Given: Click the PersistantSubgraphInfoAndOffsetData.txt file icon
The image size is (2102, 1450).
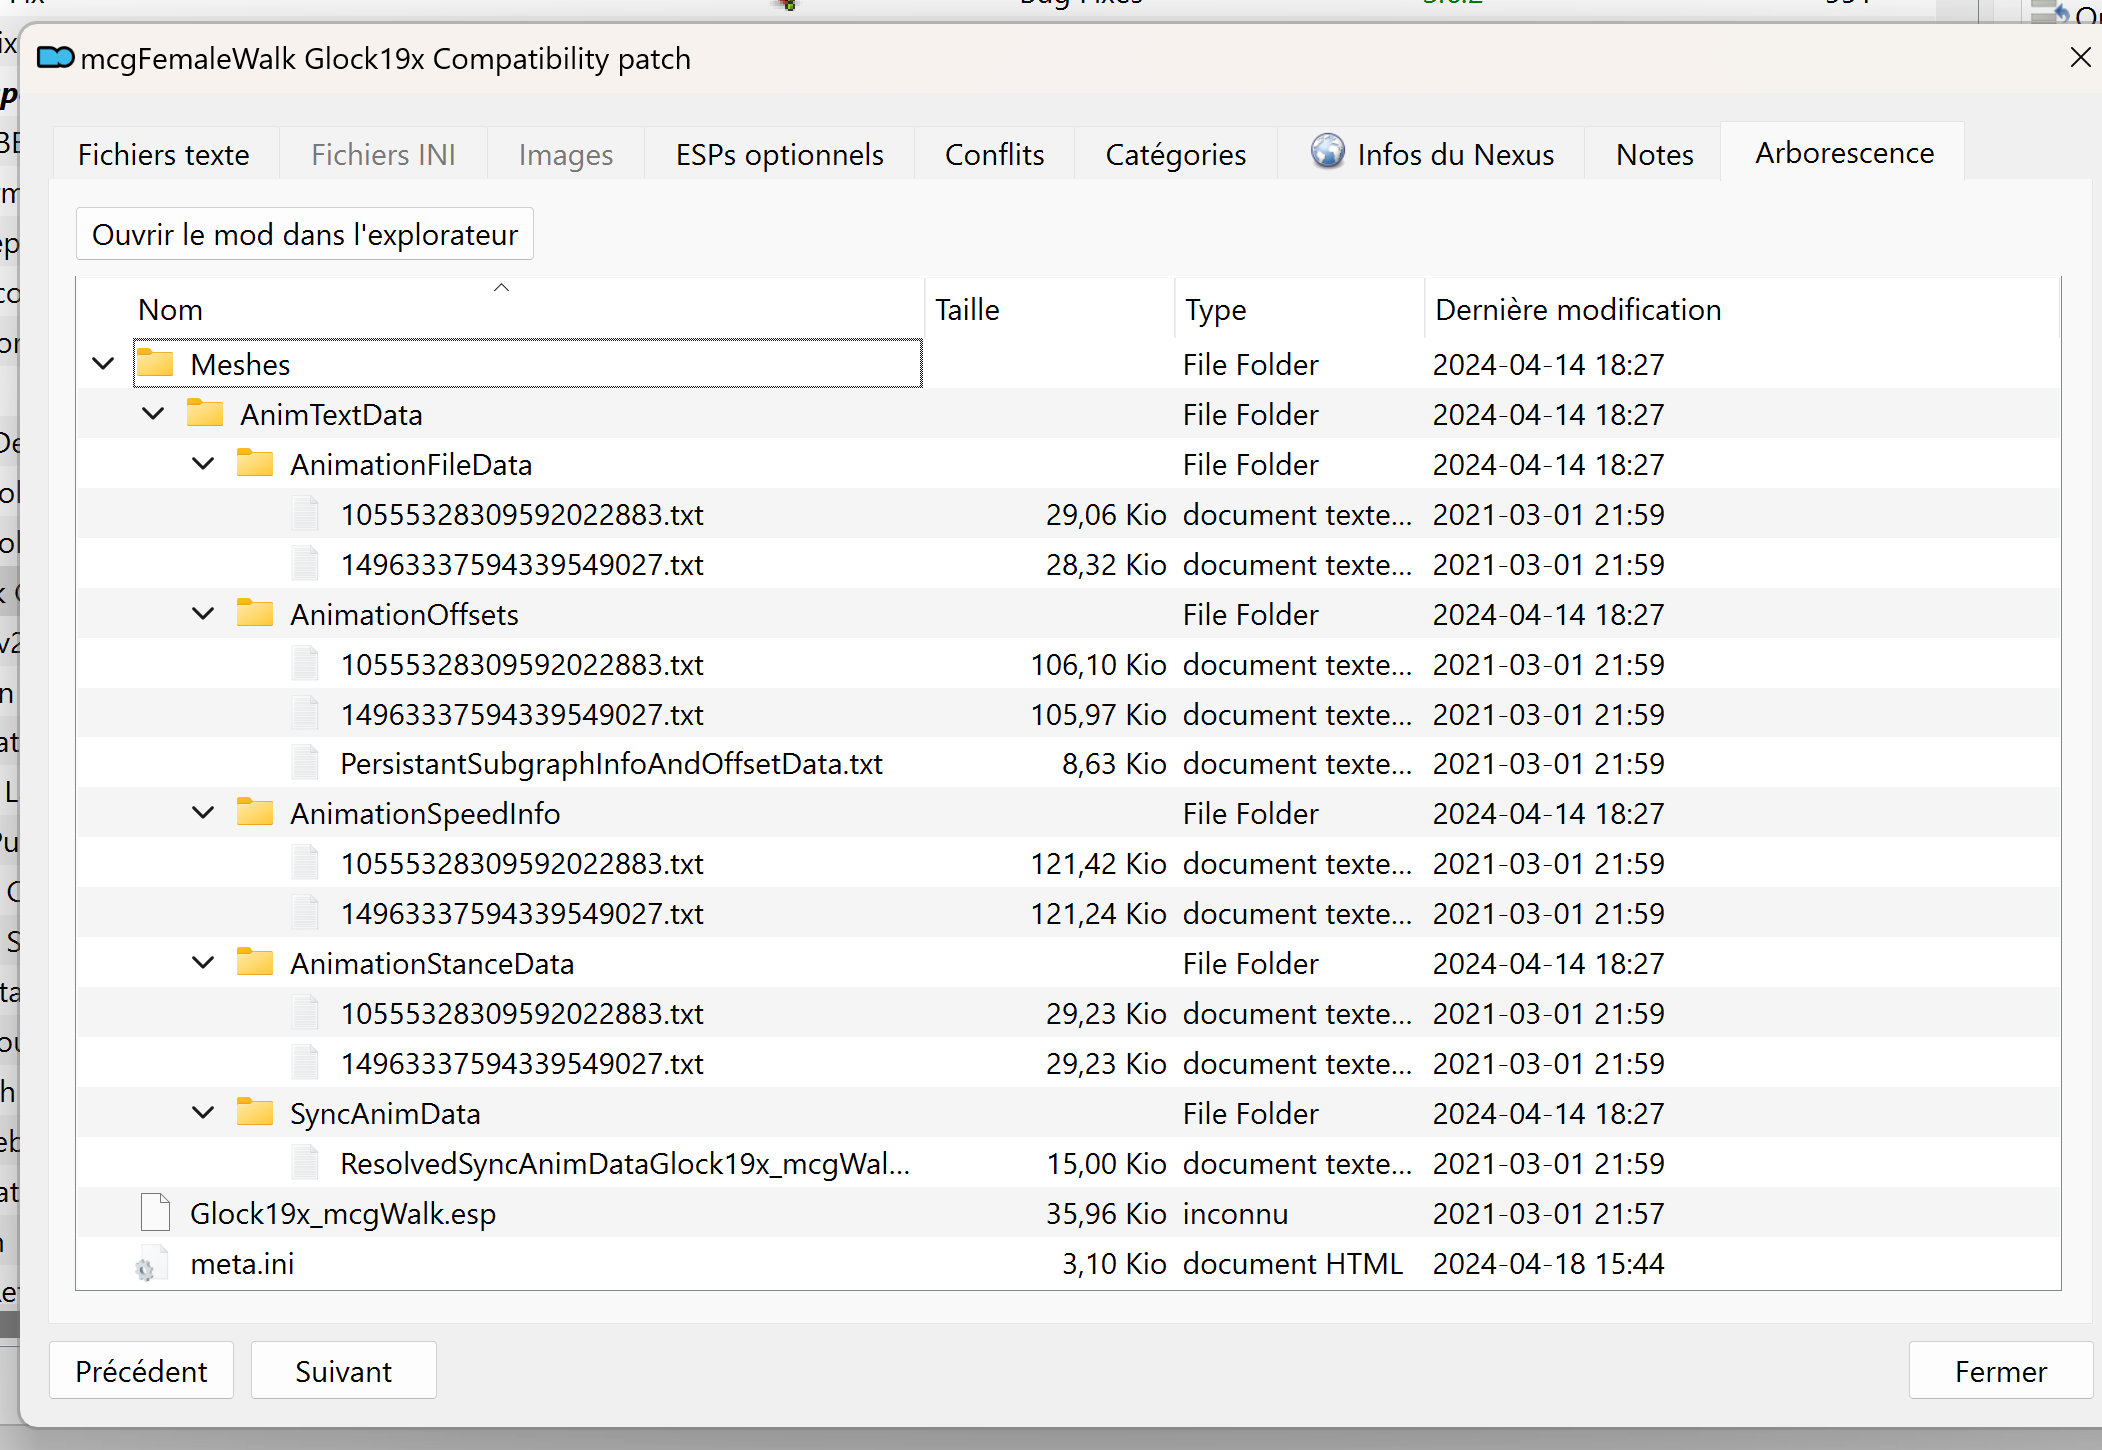Looking at the screenshot, I should coord(305,763).
